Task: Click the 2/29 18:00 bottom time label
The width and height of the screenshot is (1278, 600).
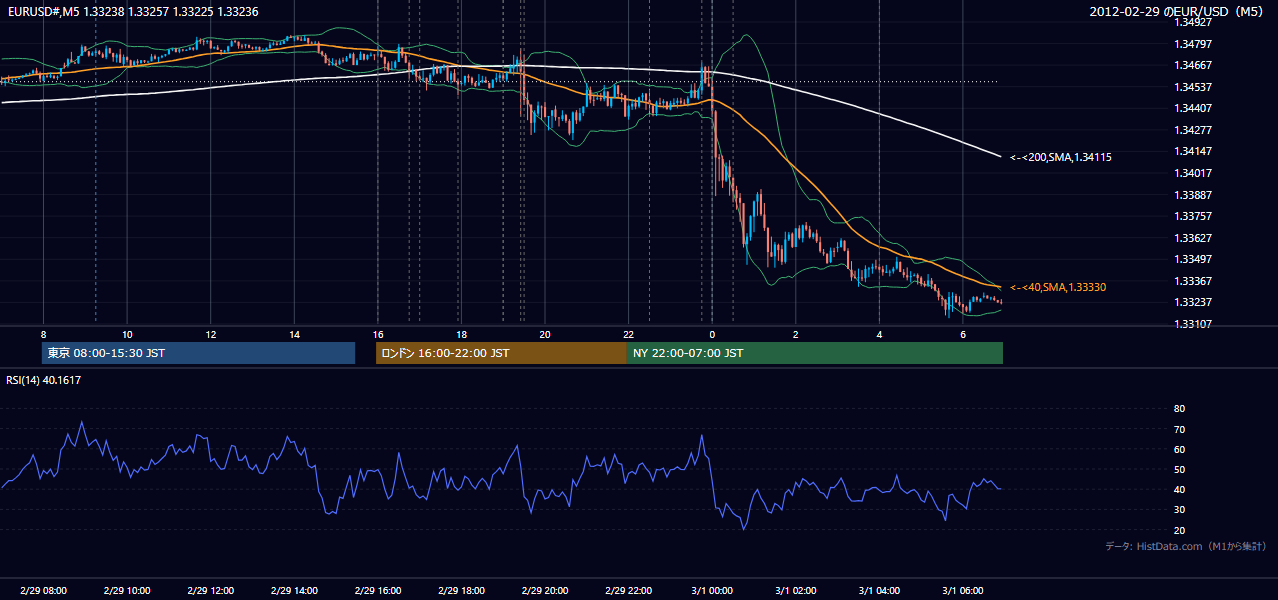Action: [x=461, y=591]
